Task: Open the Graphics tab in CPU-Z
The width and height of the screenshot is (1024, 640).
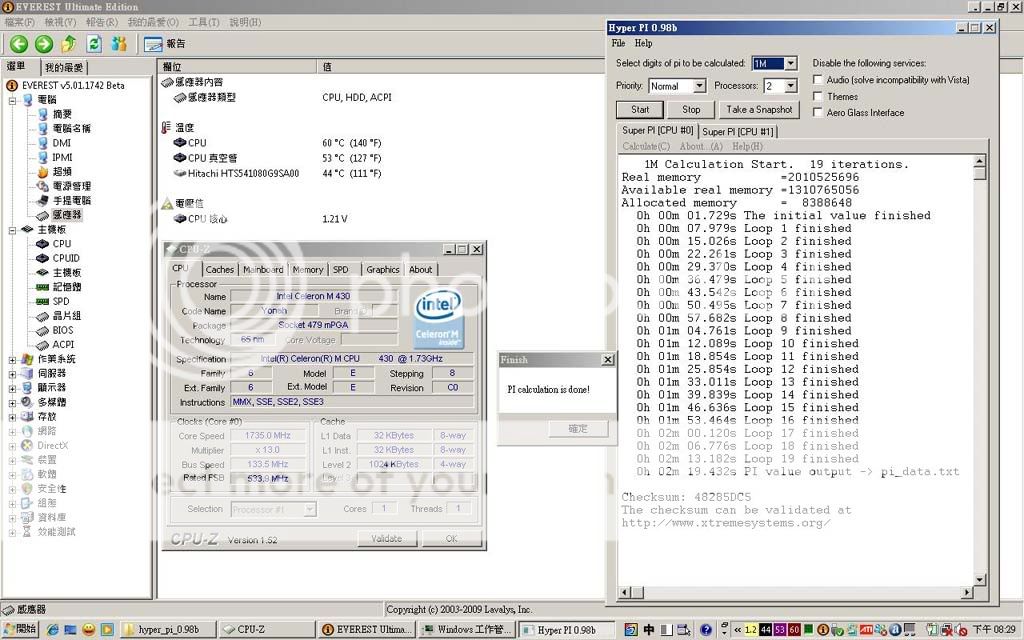Action: tap(383, 269)
